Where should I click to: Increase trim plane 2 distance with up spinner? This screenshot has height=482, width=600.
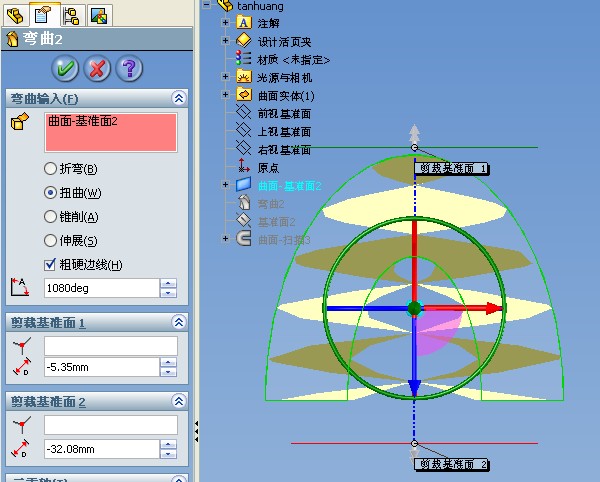168,444
